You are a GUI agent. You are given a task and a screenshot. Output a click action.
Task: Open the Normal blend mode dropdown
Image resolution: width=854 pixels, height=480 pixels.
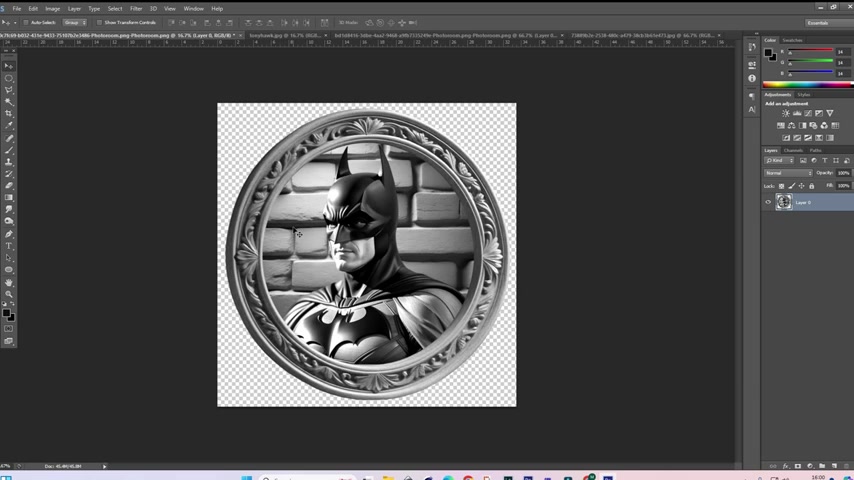[x=788, y=173]
